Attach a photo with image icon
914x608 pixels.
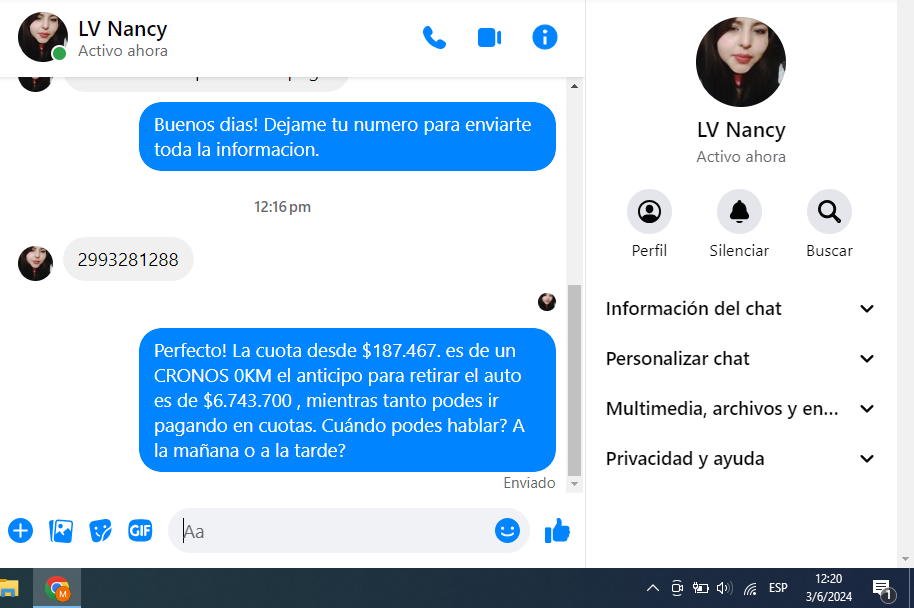[x=61, y=531]
